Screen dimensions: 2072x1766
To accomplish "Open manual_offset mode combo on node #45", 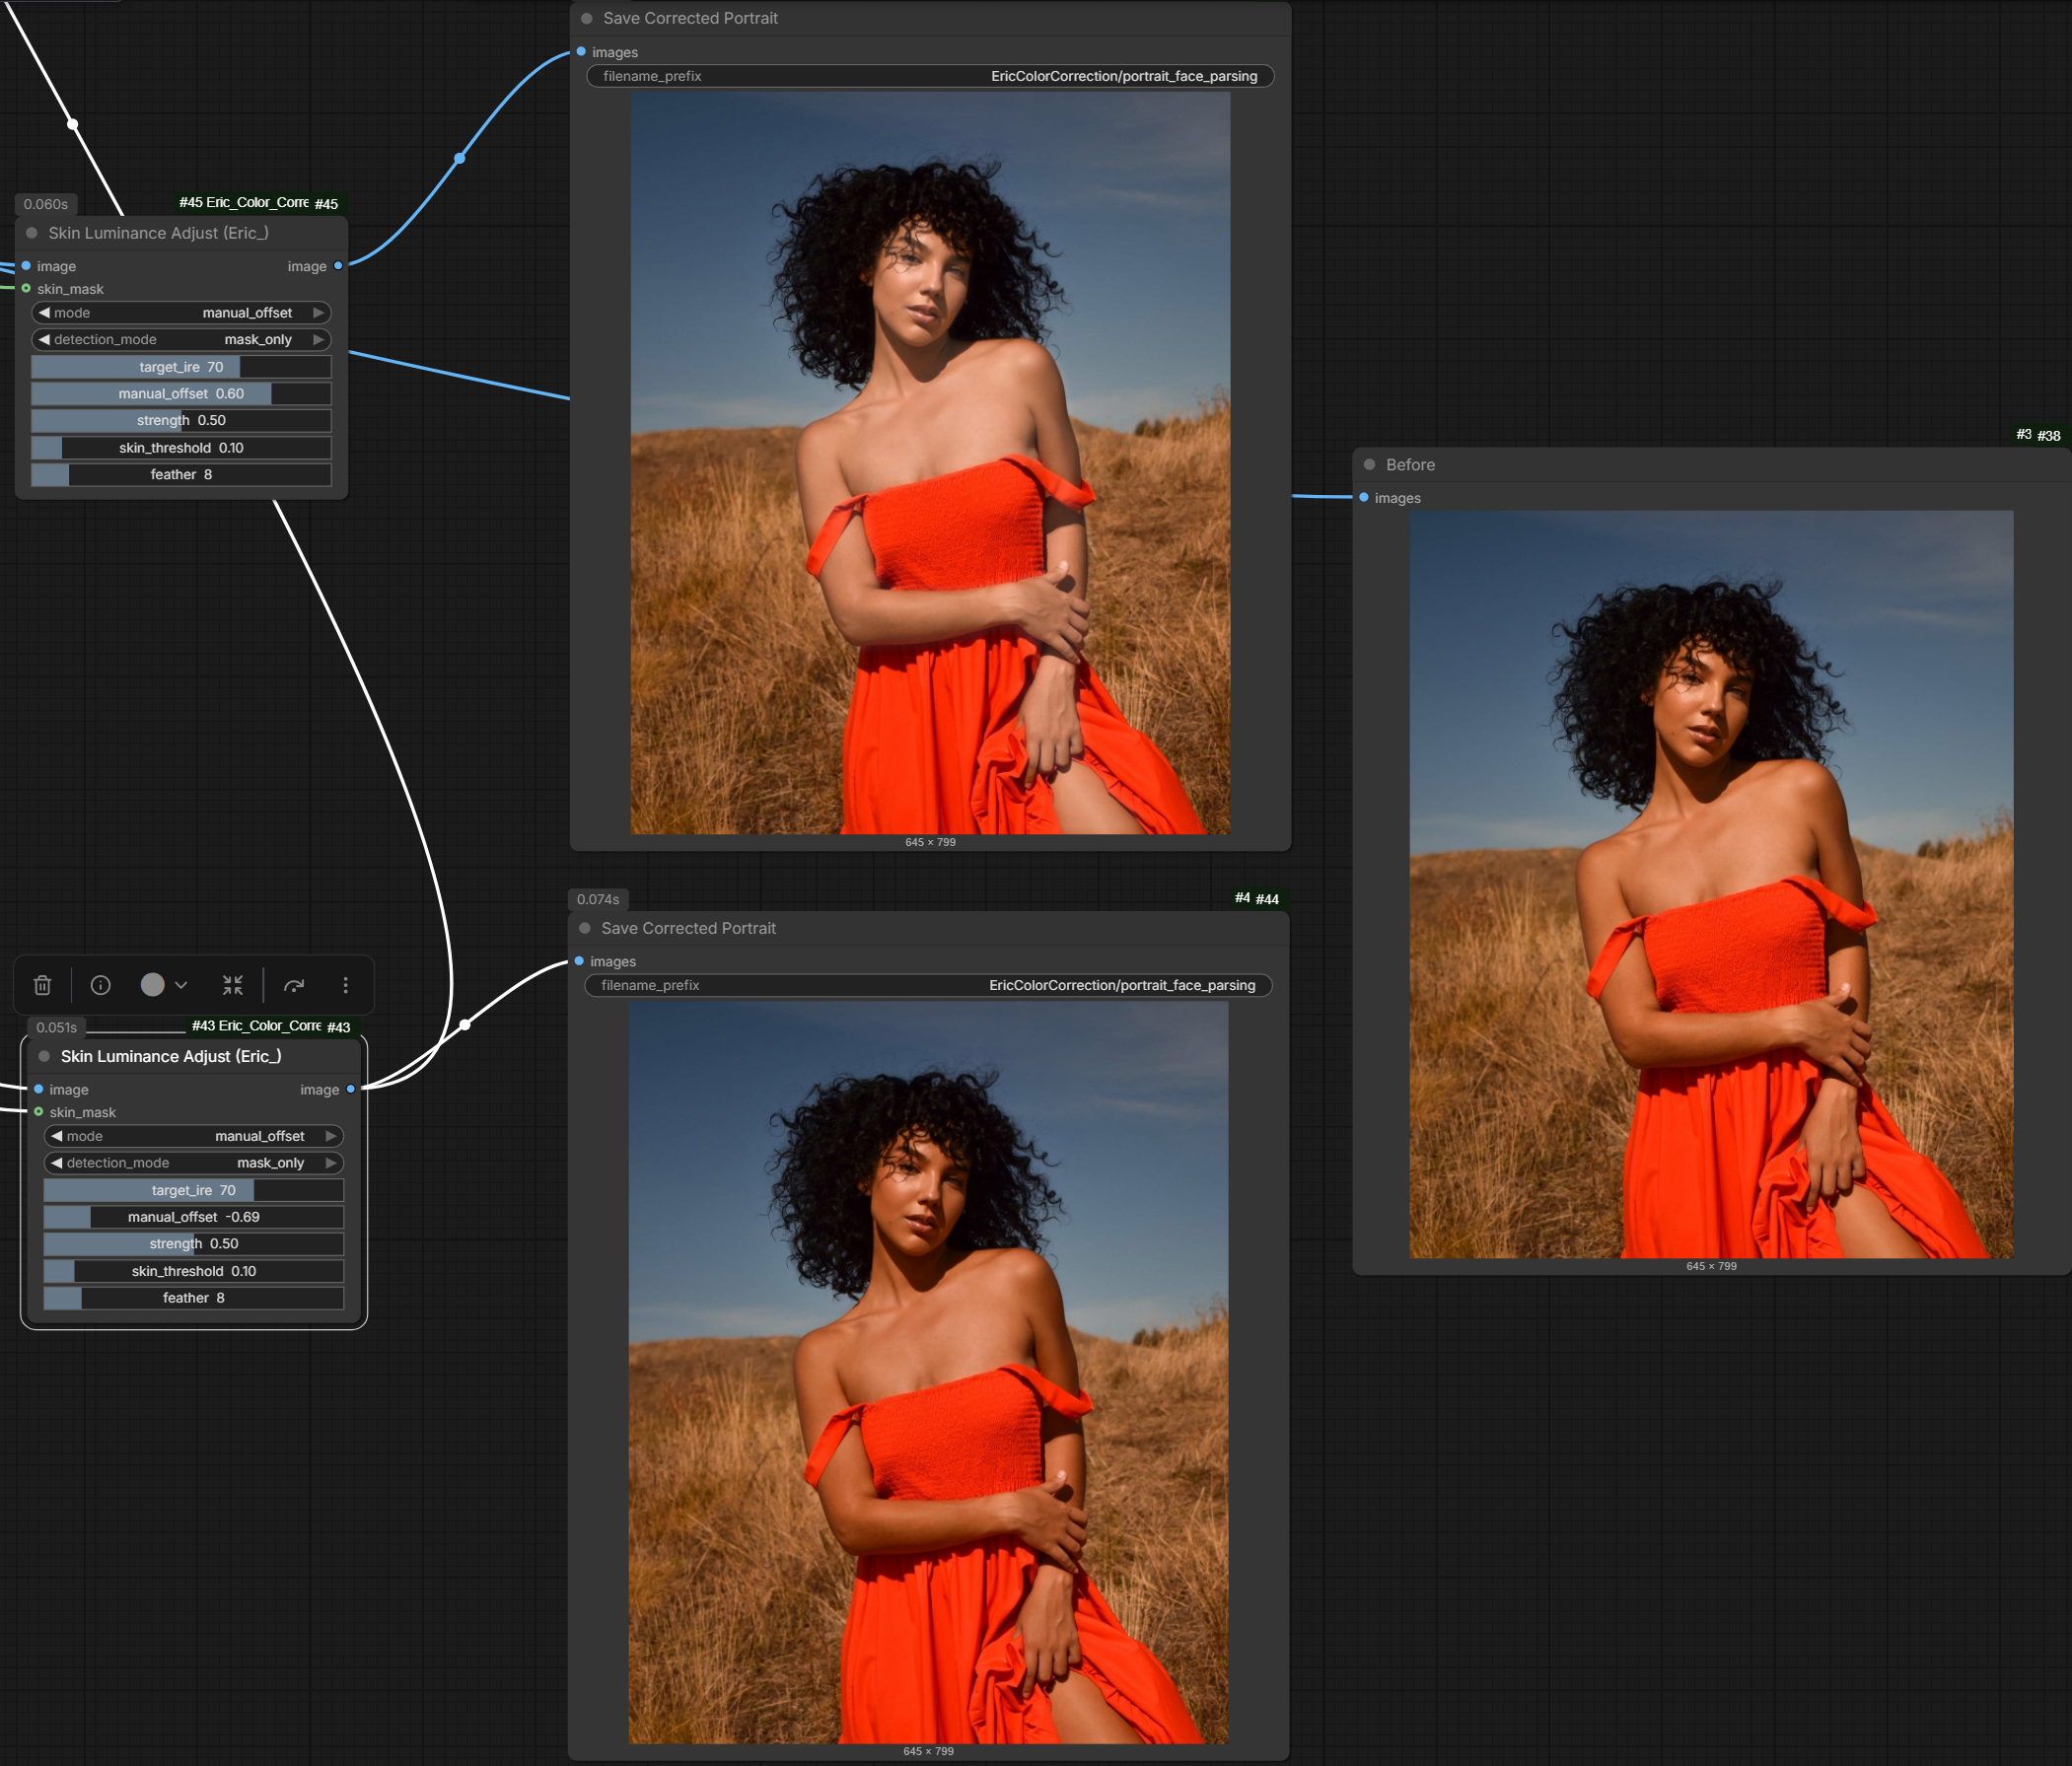I will click(181, 313).
